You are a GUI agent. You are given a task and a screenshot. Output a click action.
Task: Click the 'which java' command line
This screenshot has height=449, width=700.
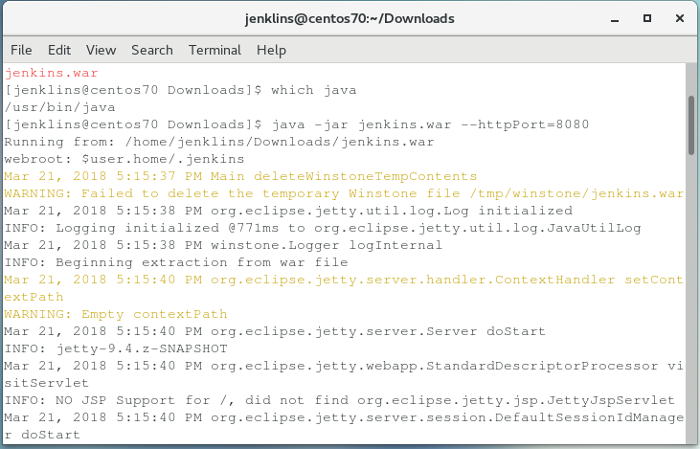point(180,90)
